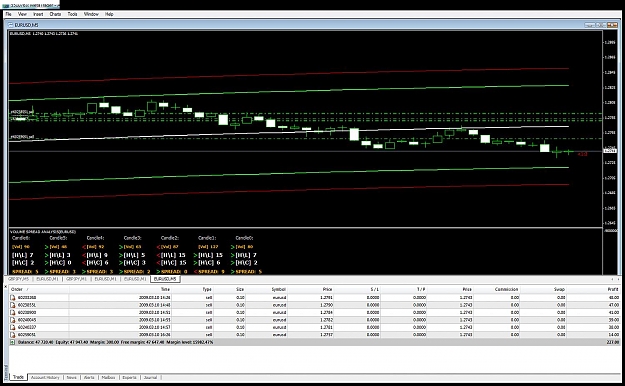Click order icon of row with profit 47.00
The width and height of the screenshot is (625, 386).
point(13,305)
